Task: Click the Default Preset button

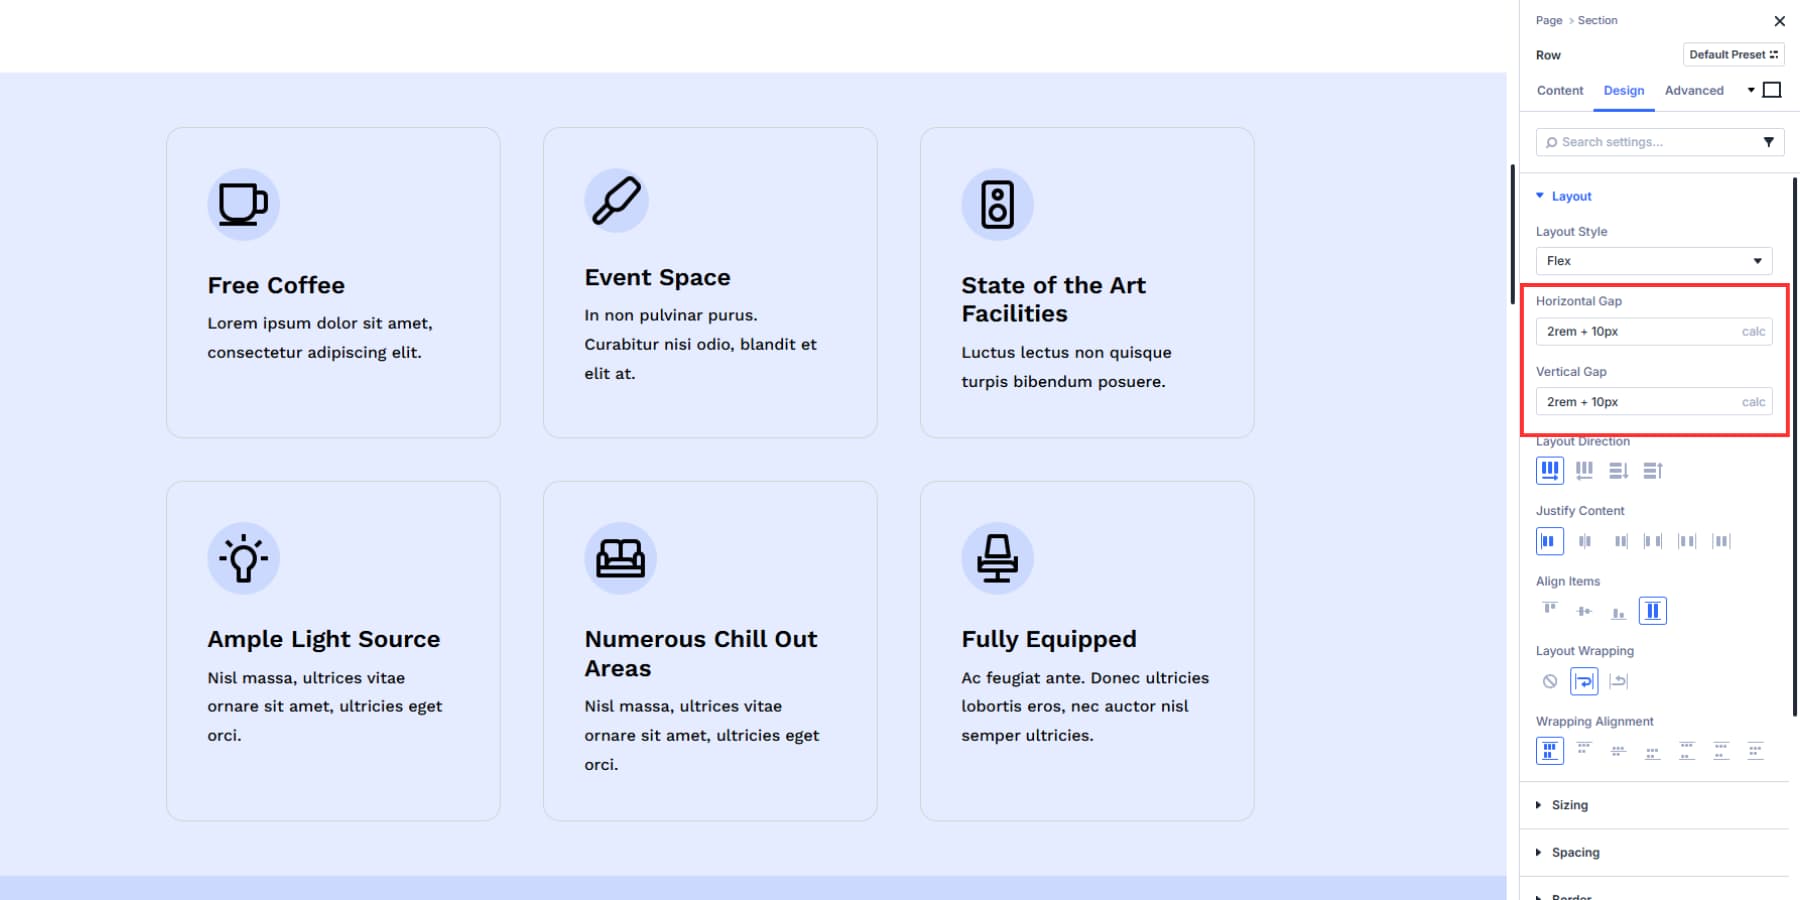Action: 1733,55
